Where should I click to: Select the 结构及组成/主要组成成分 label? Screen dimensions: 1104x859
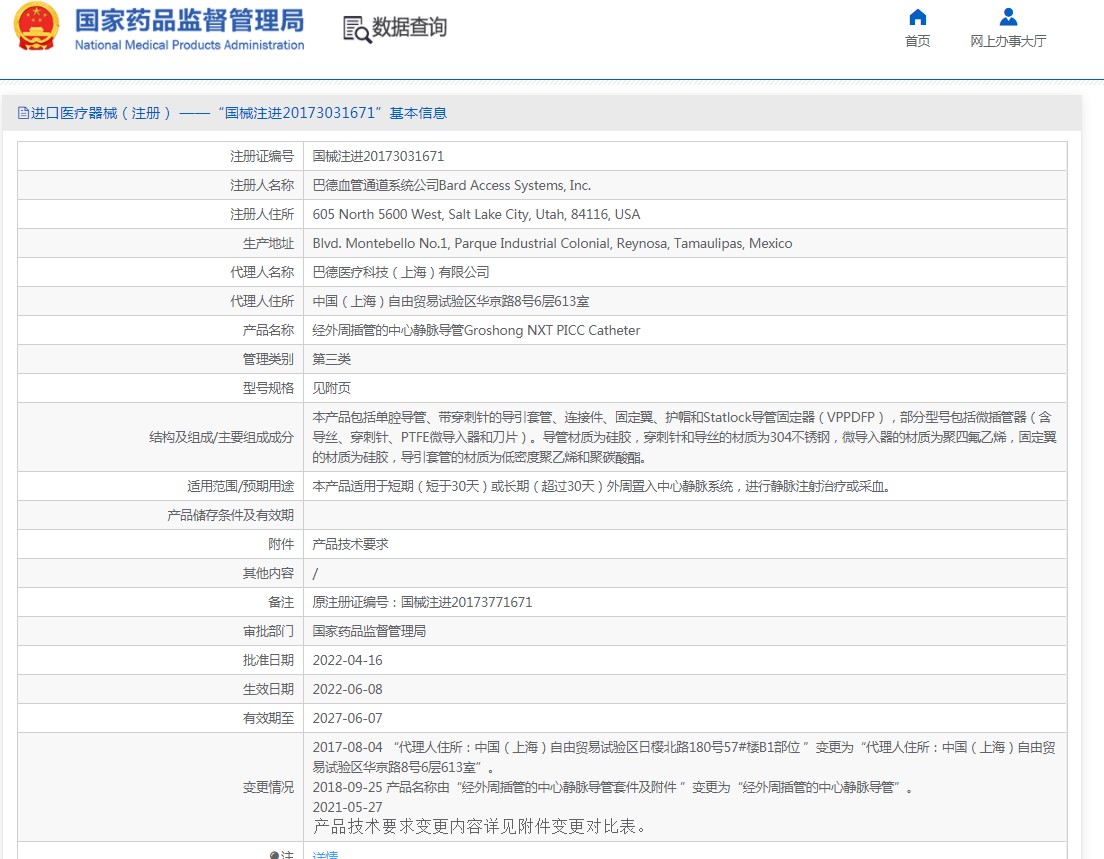pyautogui.click(x=221, y=437)
